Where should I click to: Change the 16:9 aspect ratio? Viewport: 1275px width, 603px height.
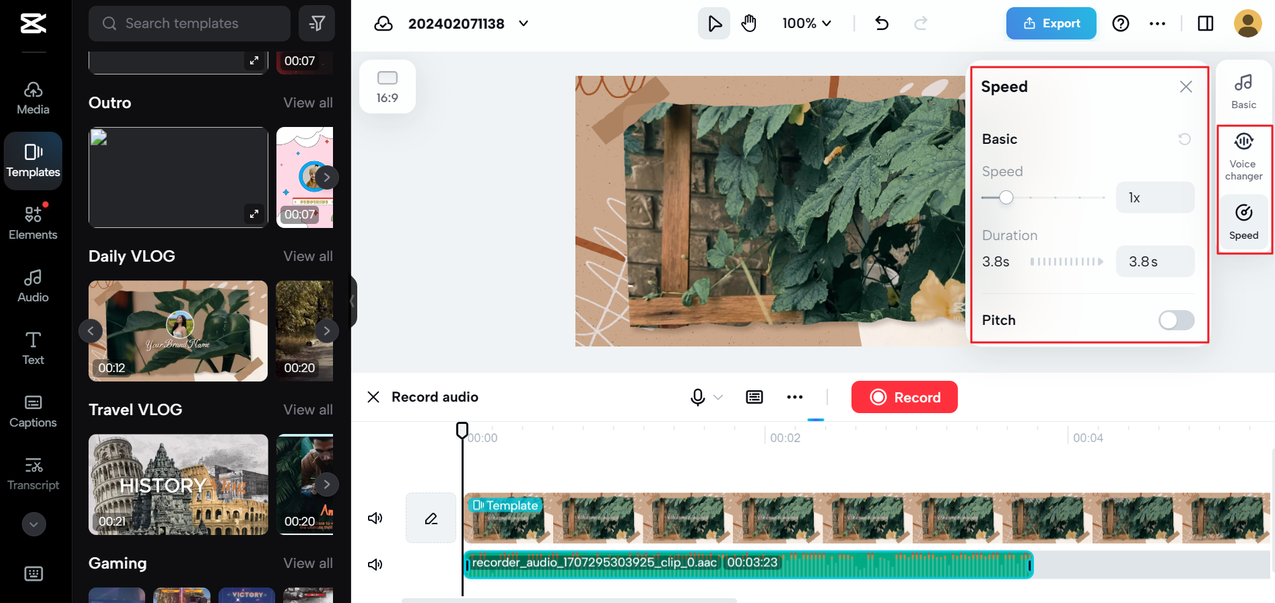(387, 86)
